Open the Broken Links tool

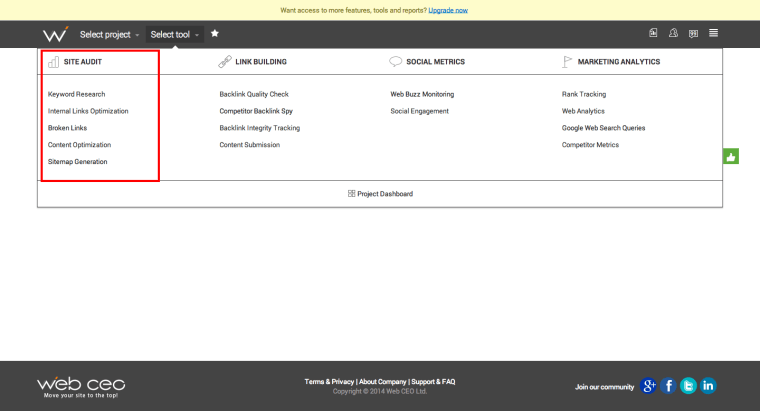[x=67, y=128]
